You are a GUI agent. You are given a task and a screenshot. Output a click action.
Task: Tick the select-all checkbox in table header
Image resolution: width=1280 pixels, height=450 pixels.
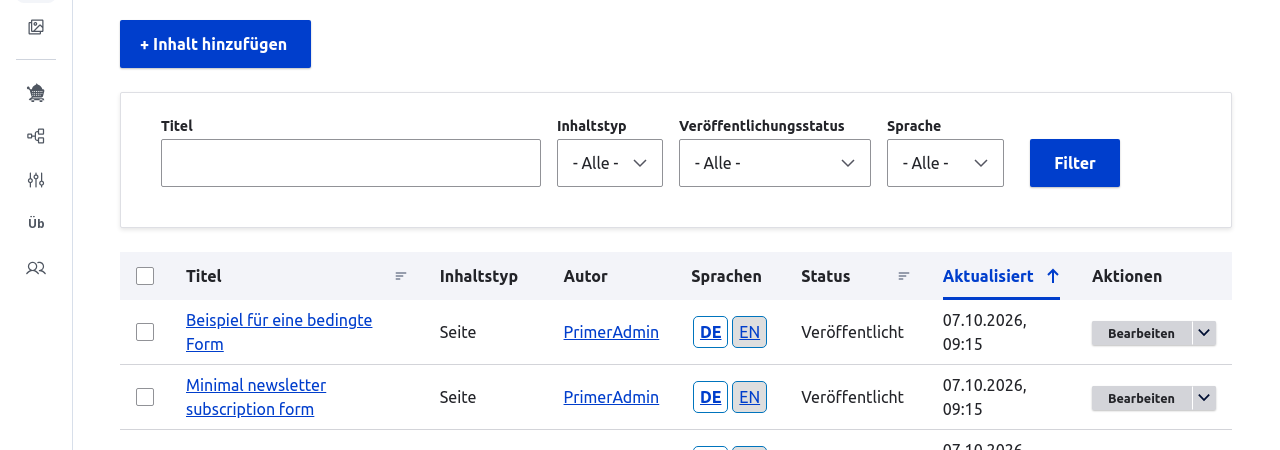[145, 276]
